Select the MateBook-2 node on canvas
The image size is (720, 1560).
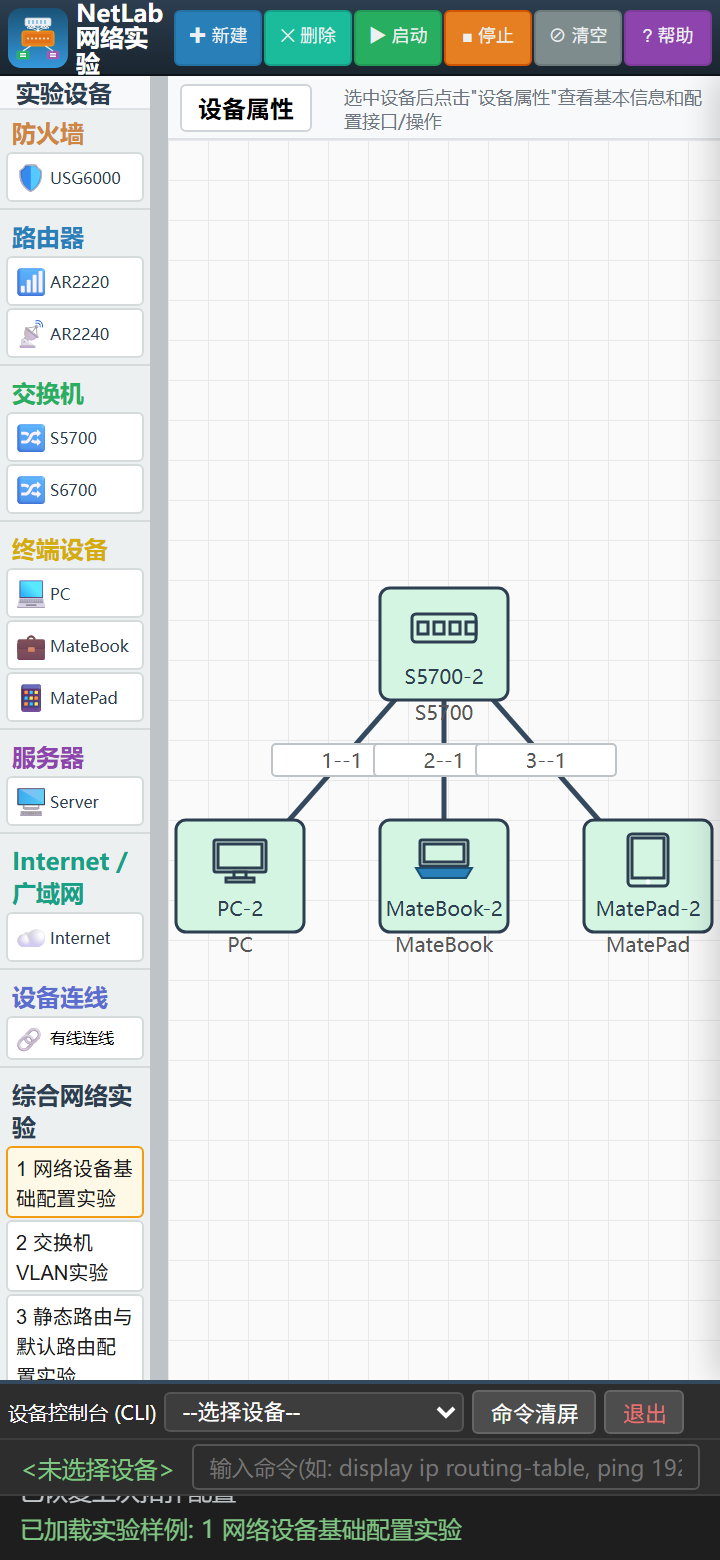click(x=444, y=876)
